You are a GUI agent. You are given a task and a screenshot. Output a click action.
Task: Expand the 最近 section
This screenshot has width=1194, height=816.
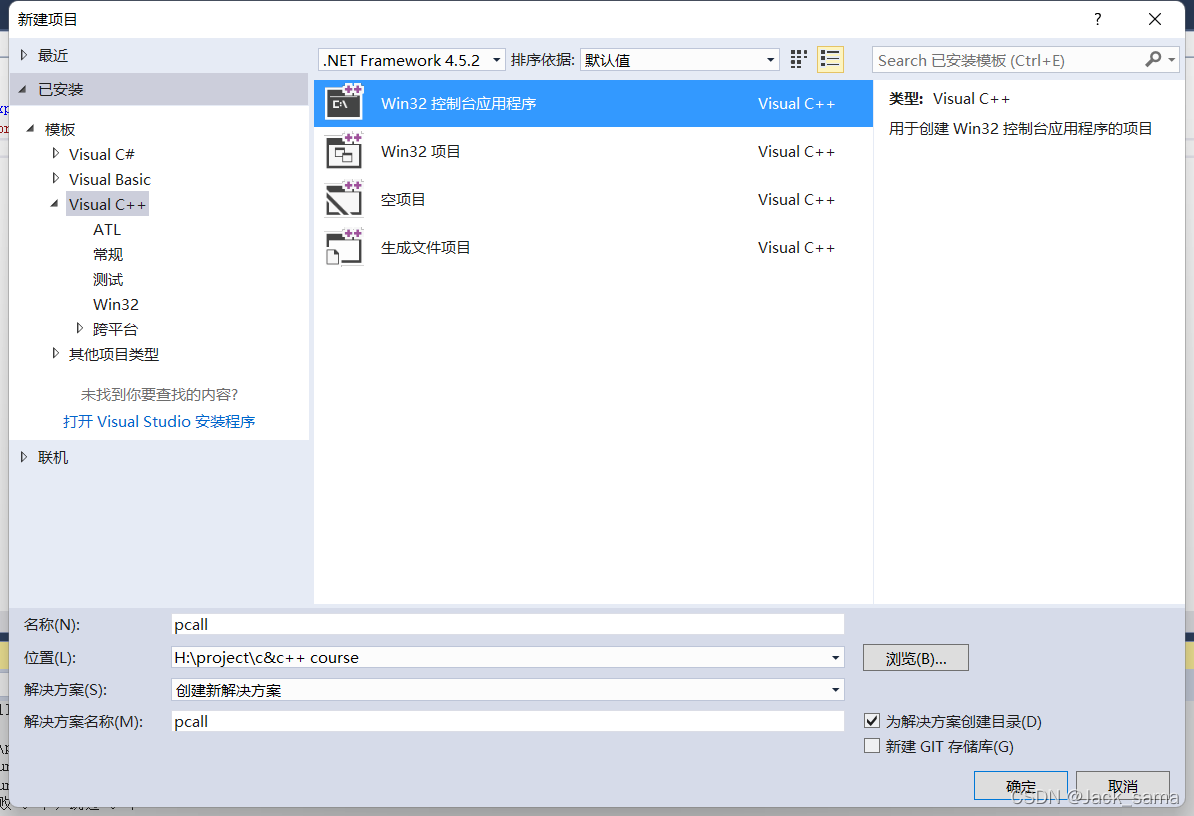click(24, 55)
